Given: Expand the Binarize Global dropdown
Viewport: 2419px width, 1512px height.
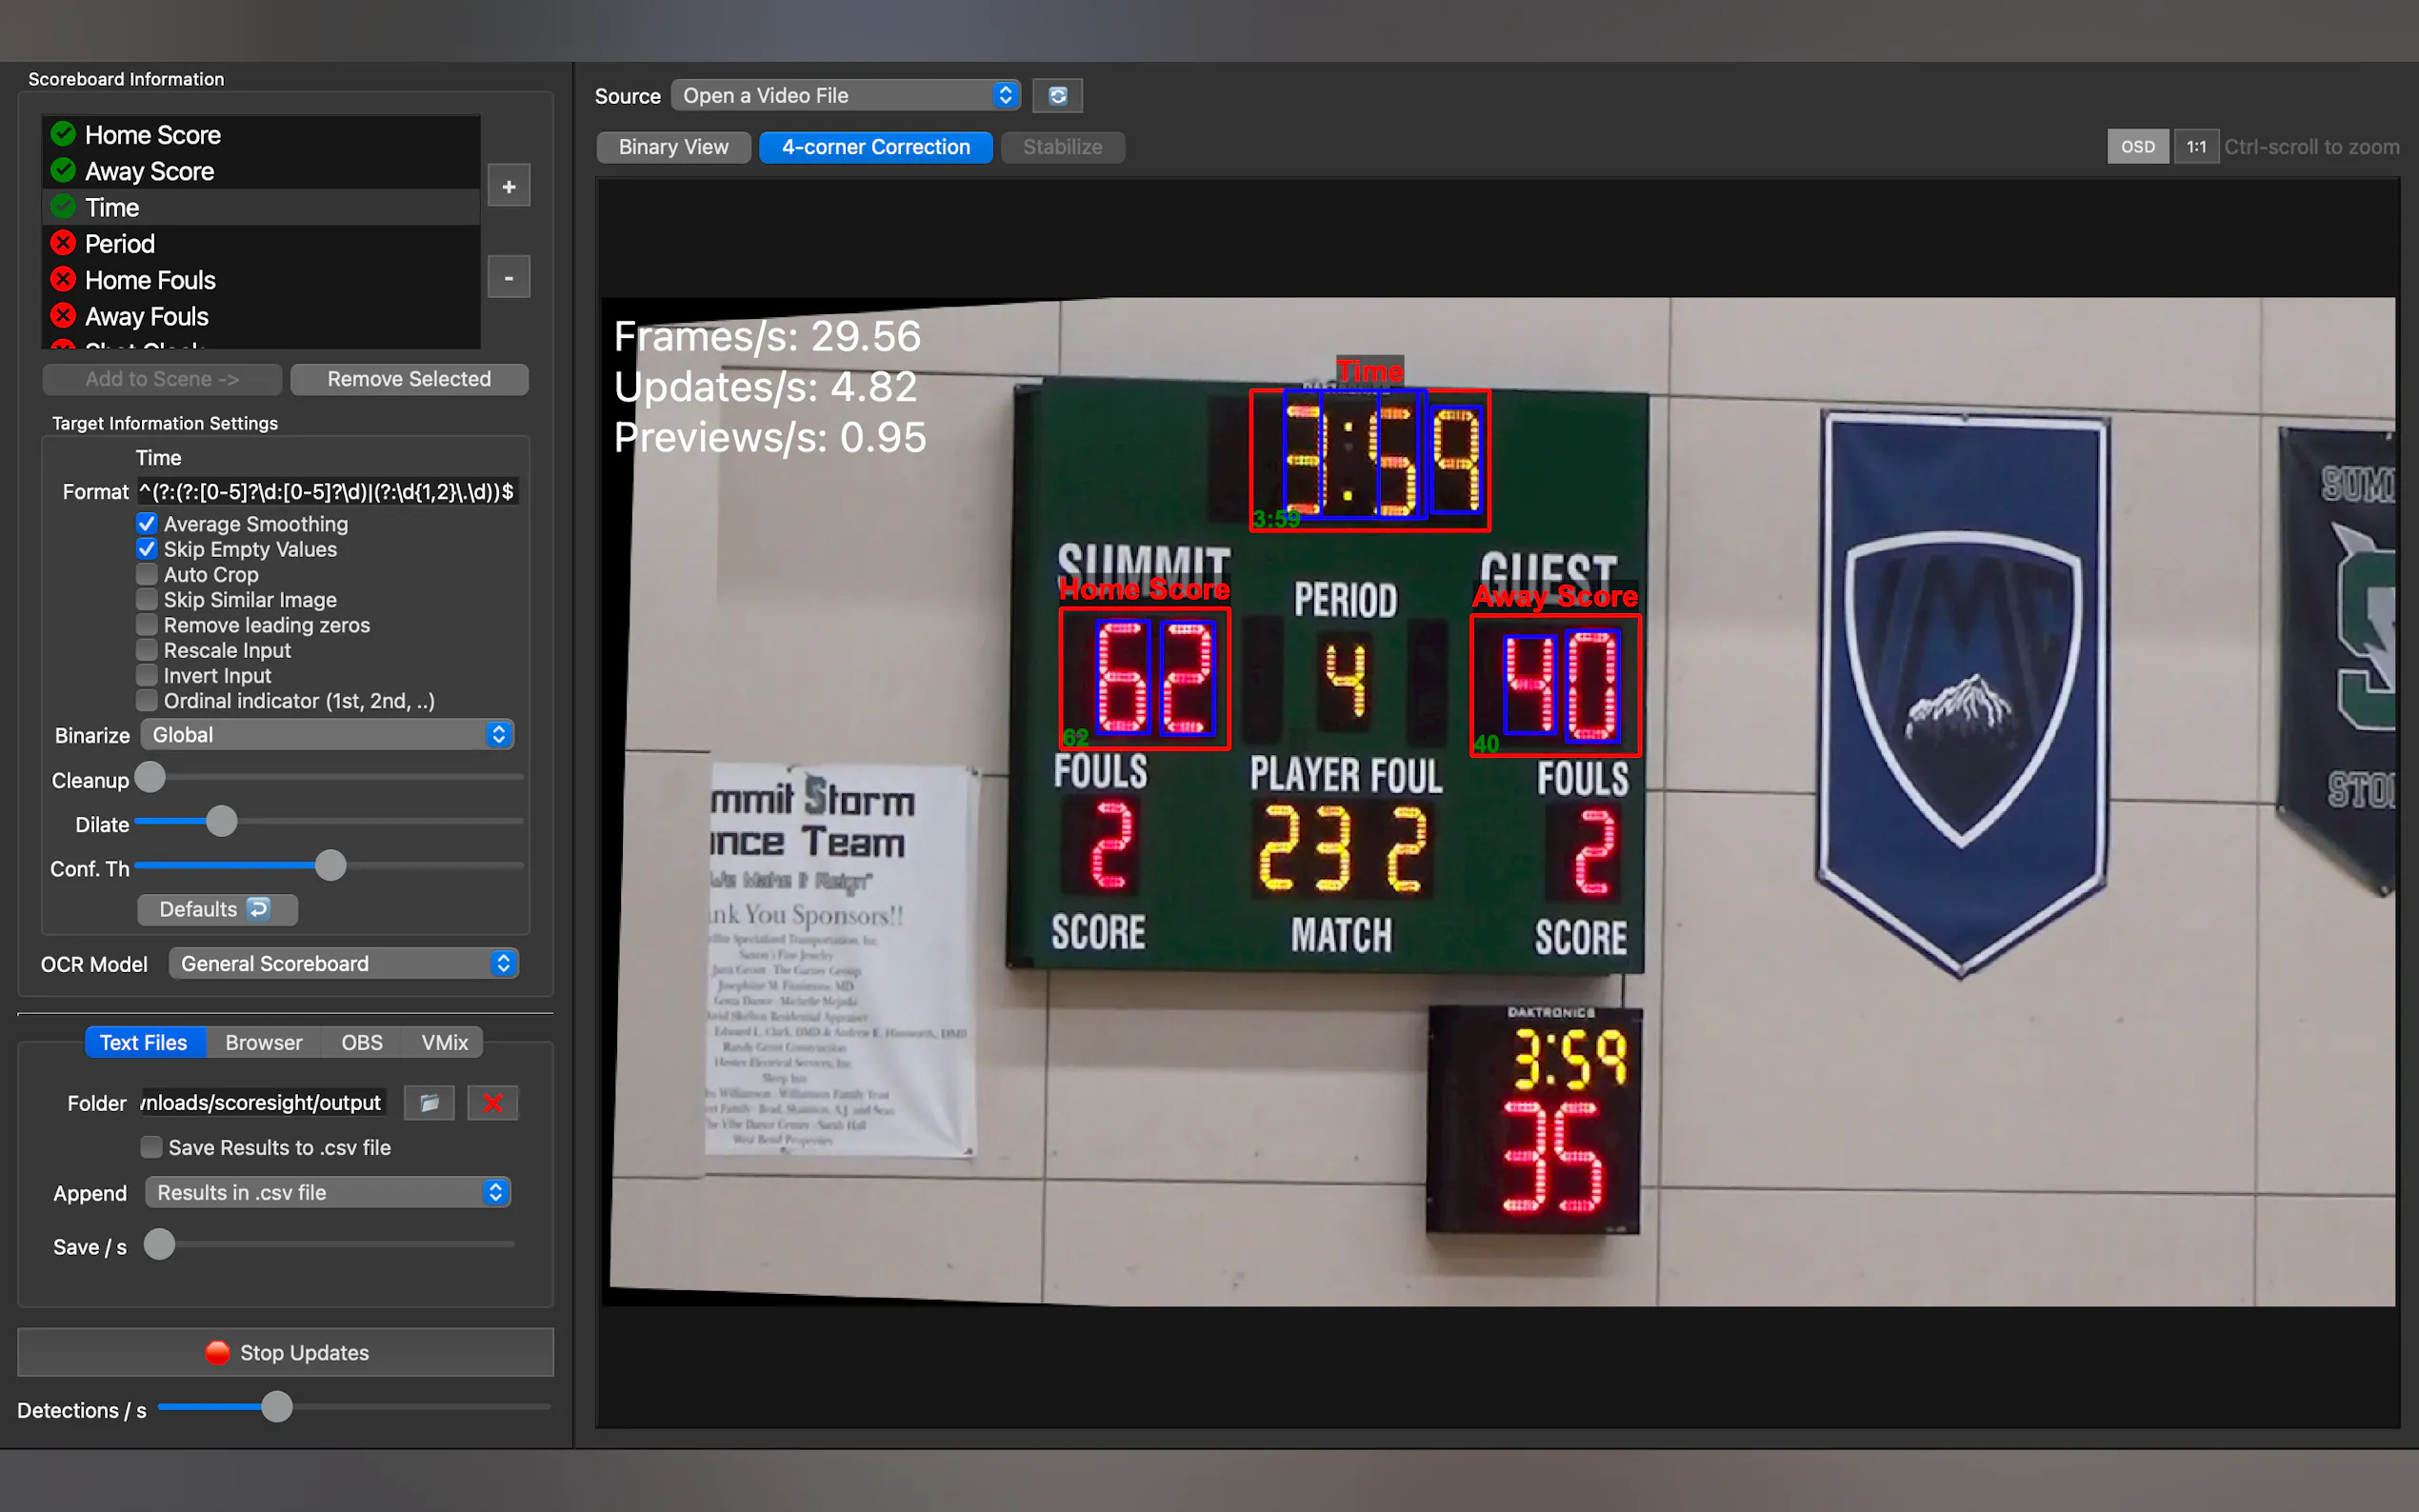Looking at the screenshot, I should coord(327,735).
